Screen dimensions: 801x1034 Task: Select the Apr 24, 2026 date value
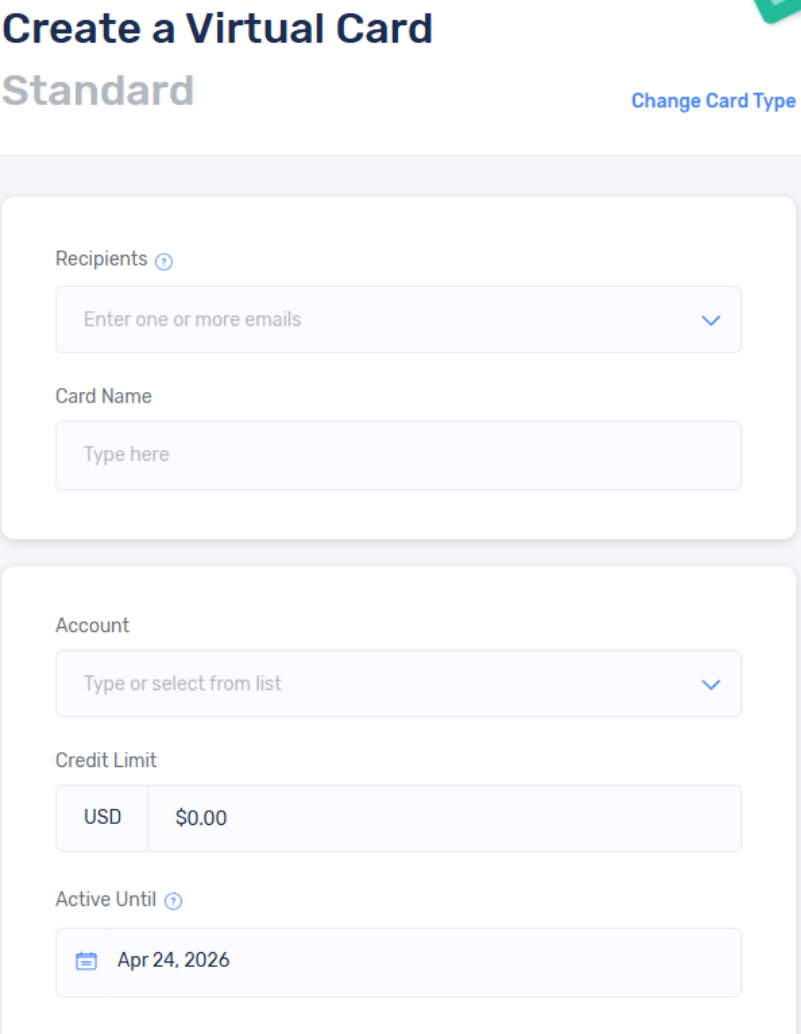174,961
